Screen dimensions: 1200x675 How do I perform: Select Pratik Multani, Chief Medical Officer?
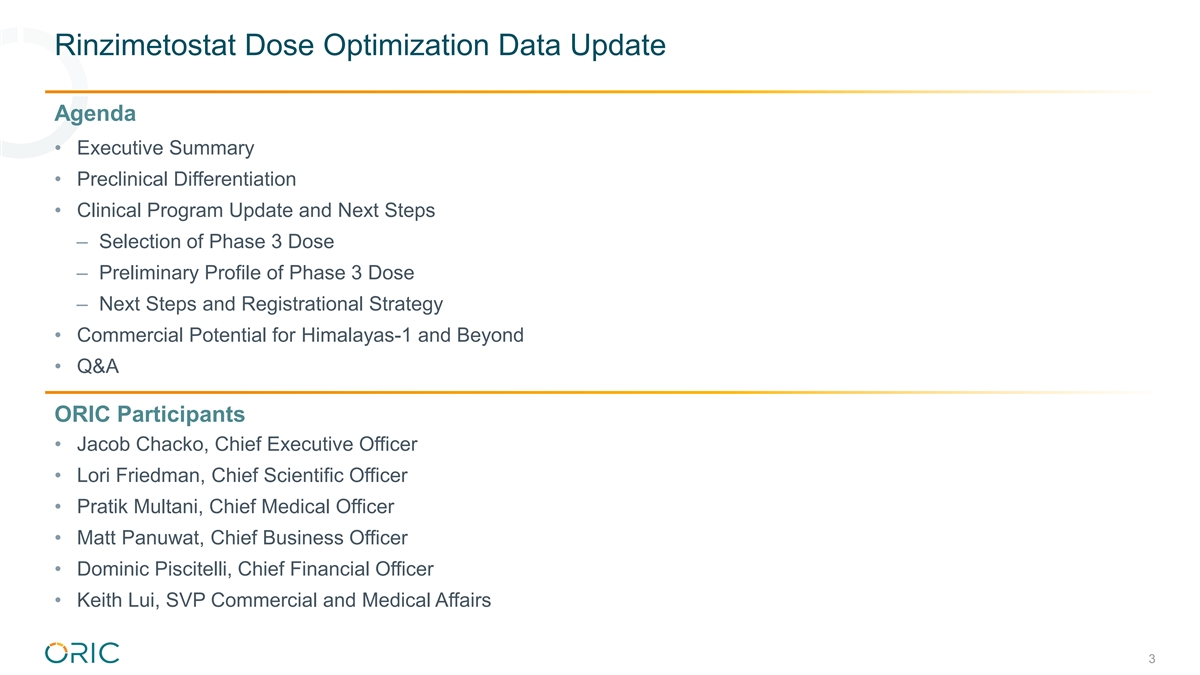[235, 506]
